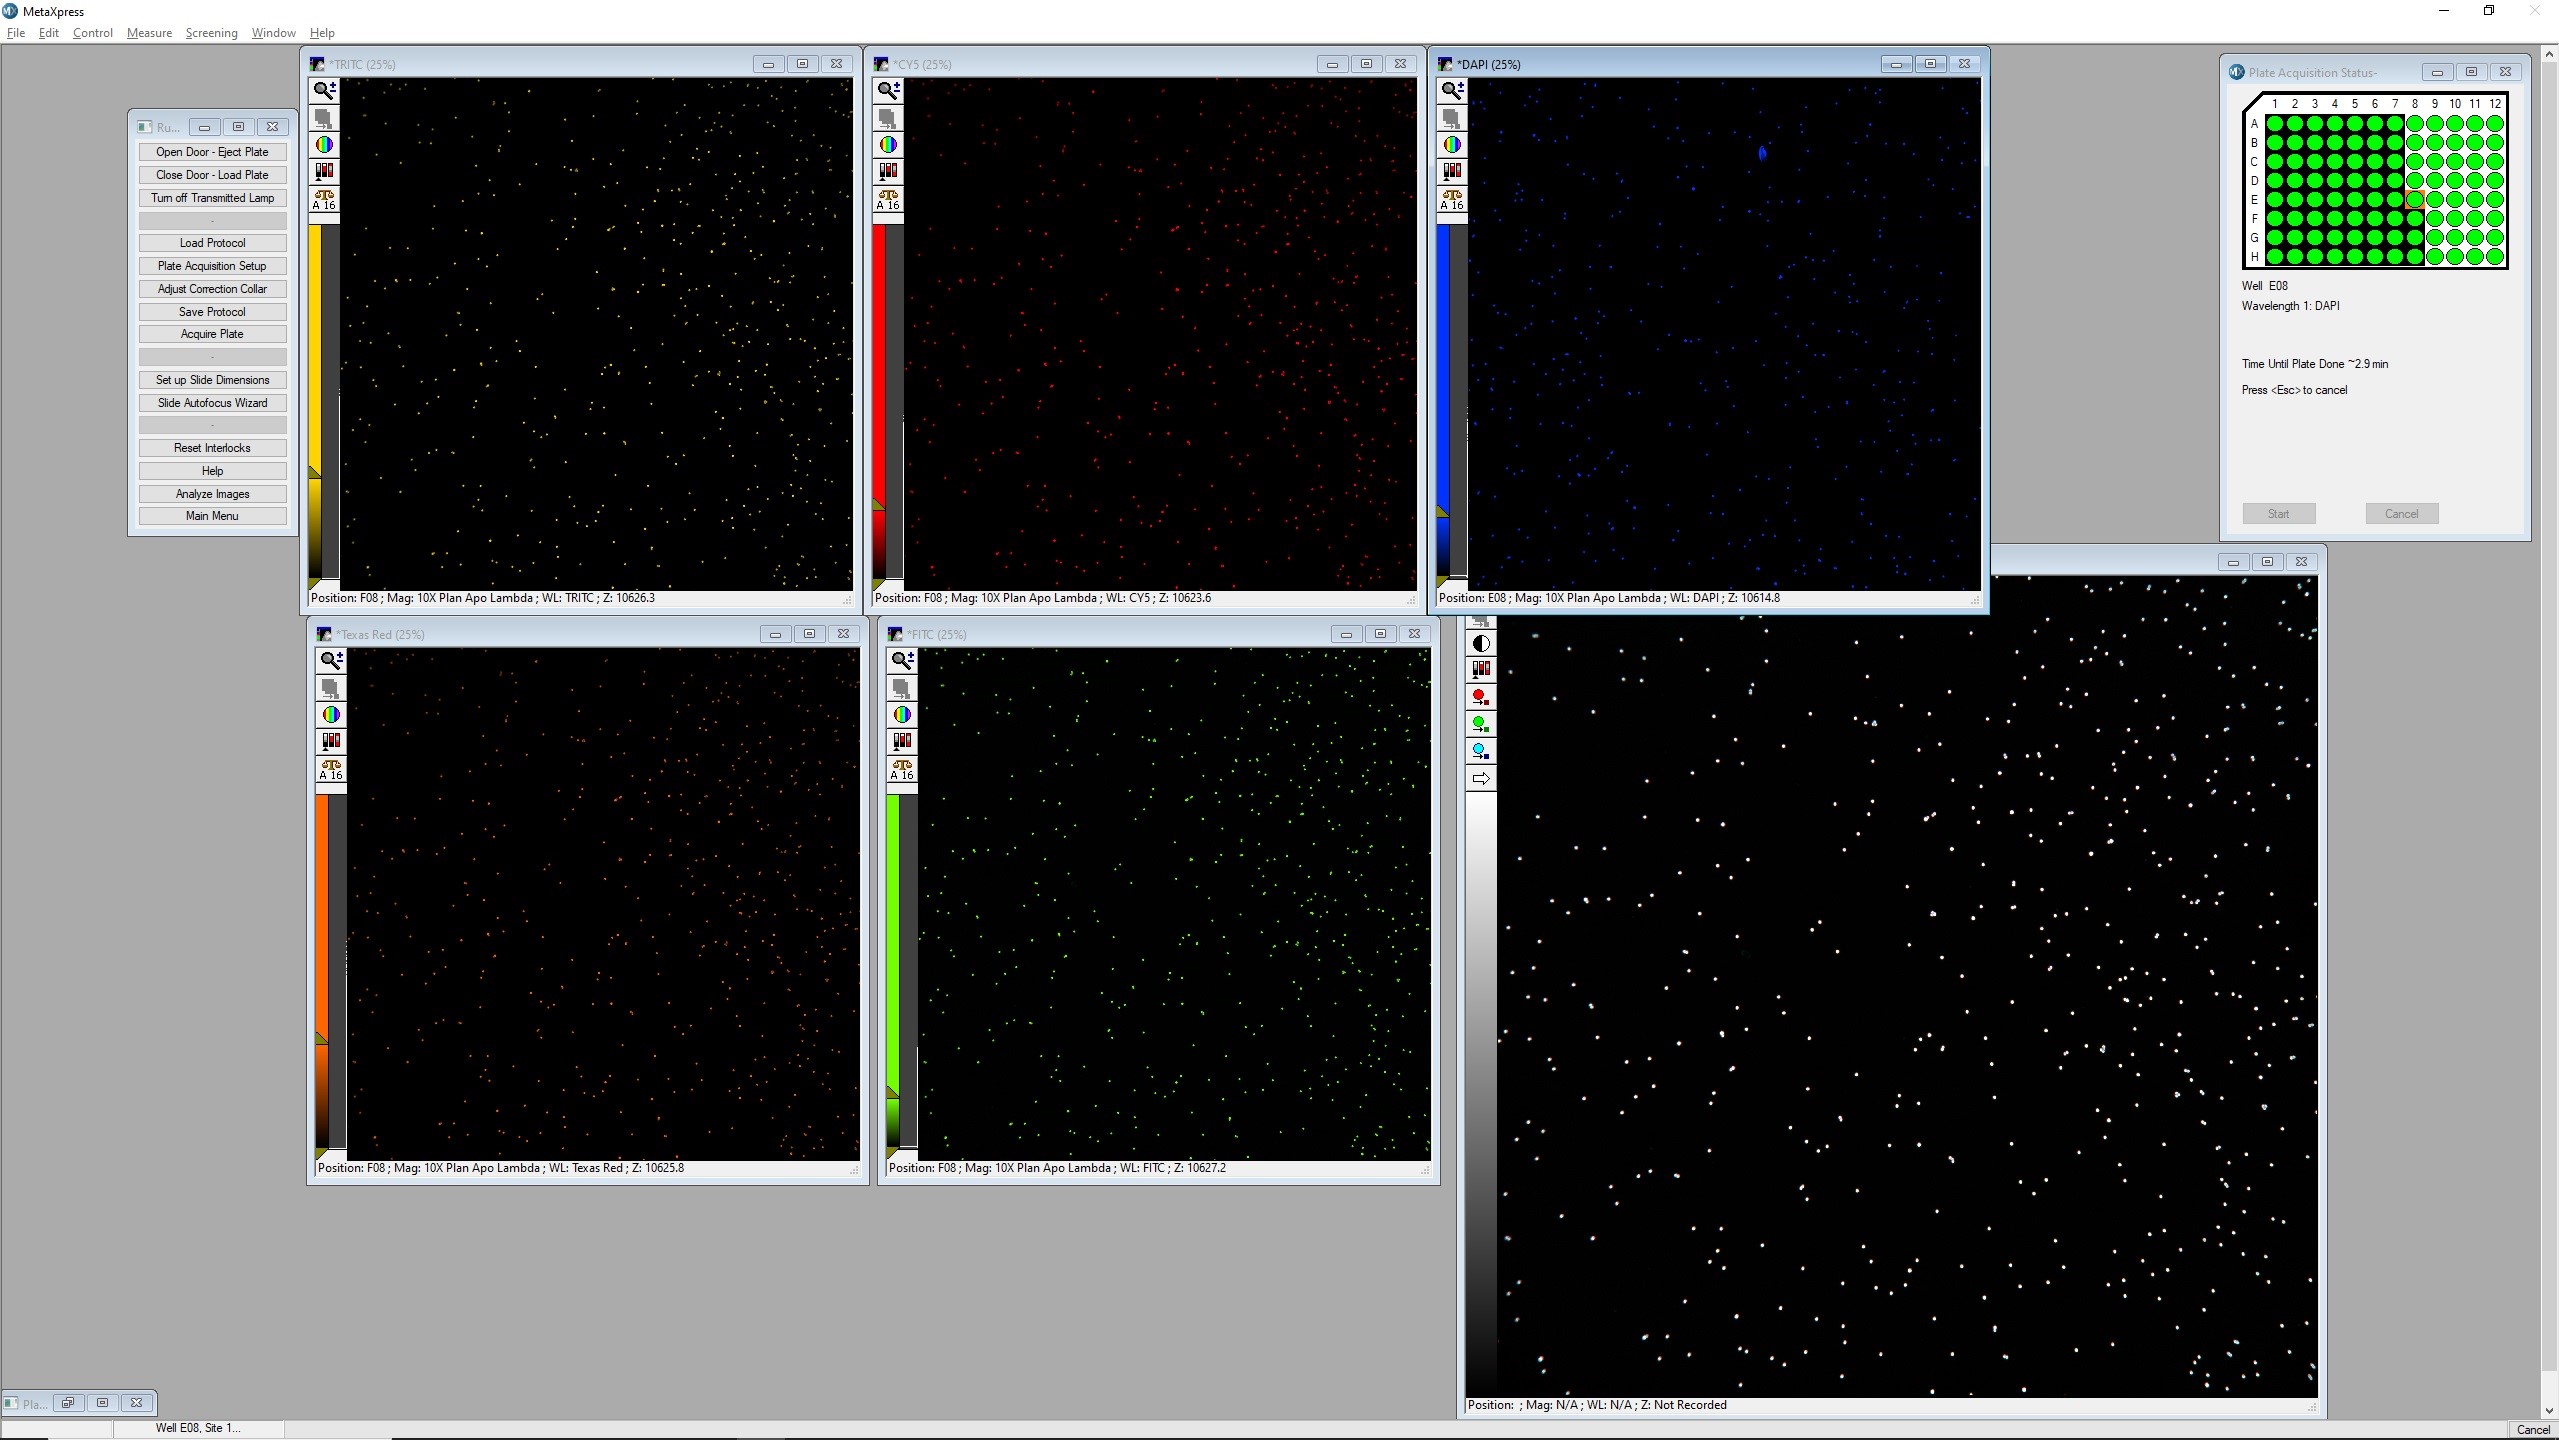2559x1440 pixels.
Task: Click green channel arrow icon in composite window
Action: tap(1481, 724)
